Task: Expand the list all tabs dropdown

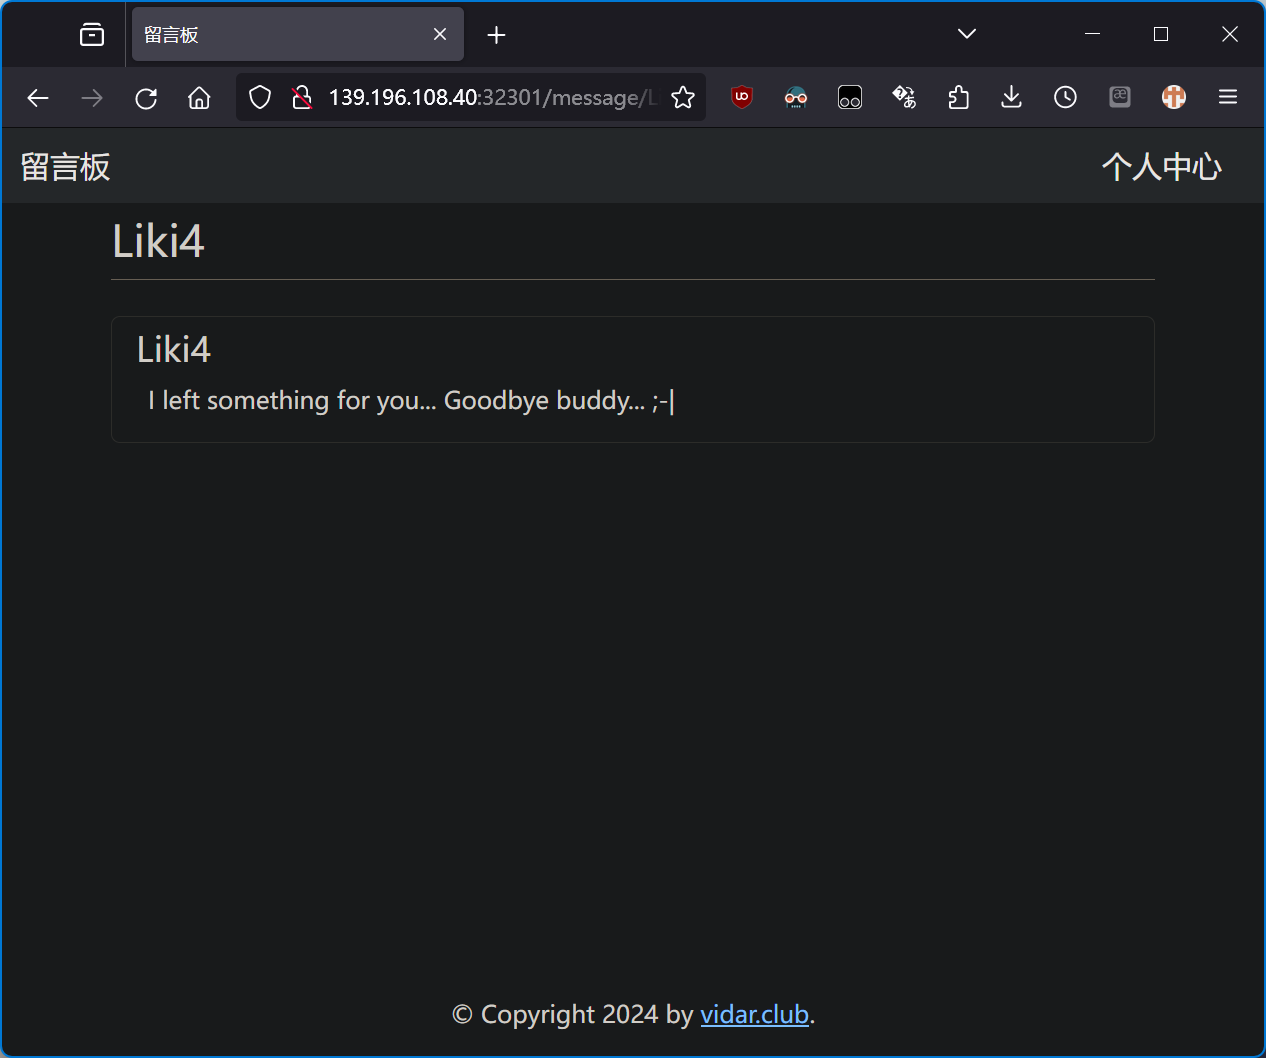Action: click(966, 34)
